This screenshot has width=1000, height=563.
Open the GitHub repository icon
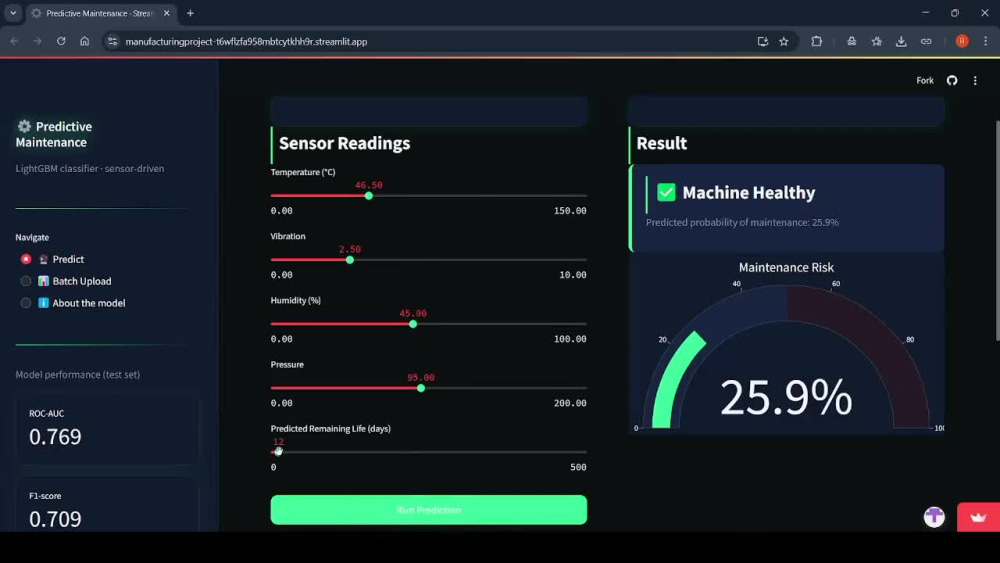[x=952, y=80]
